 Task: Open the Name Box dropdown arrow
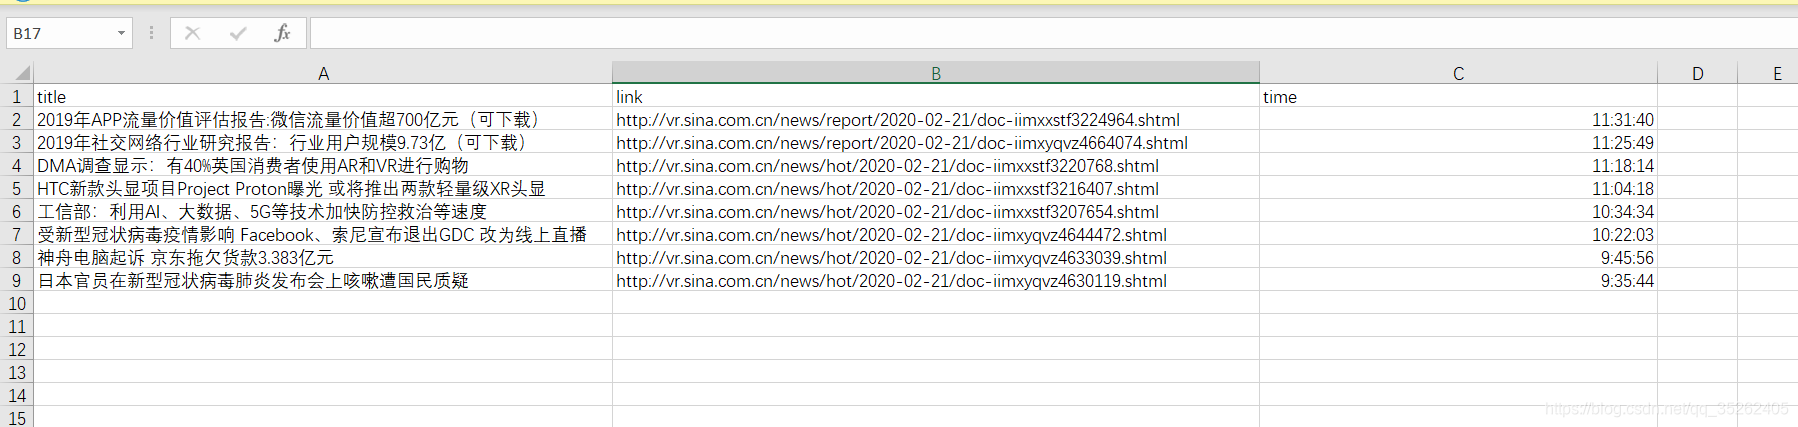121,33
